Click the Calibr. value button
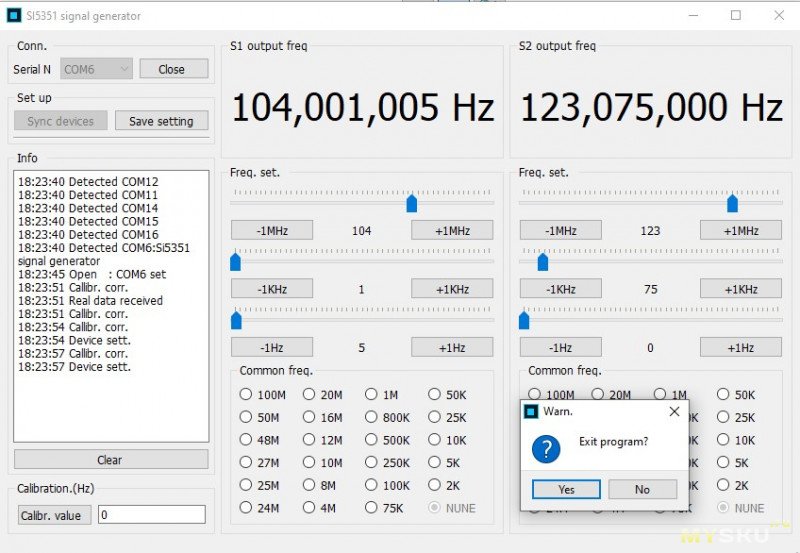This screenshot has width=800, height=553. coord(53,515)
